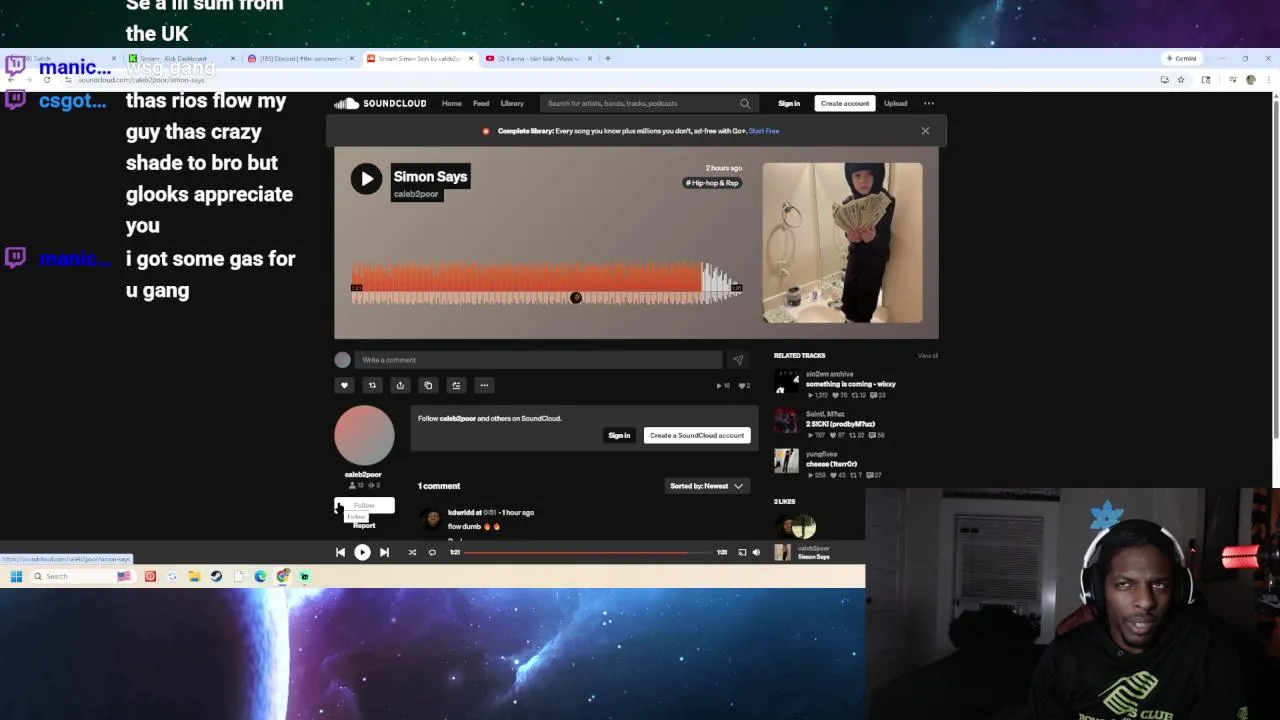Play the Simon Says track with the big play button
The height and width of the screenshot is (720, 1280).
[x=366, y=179]
